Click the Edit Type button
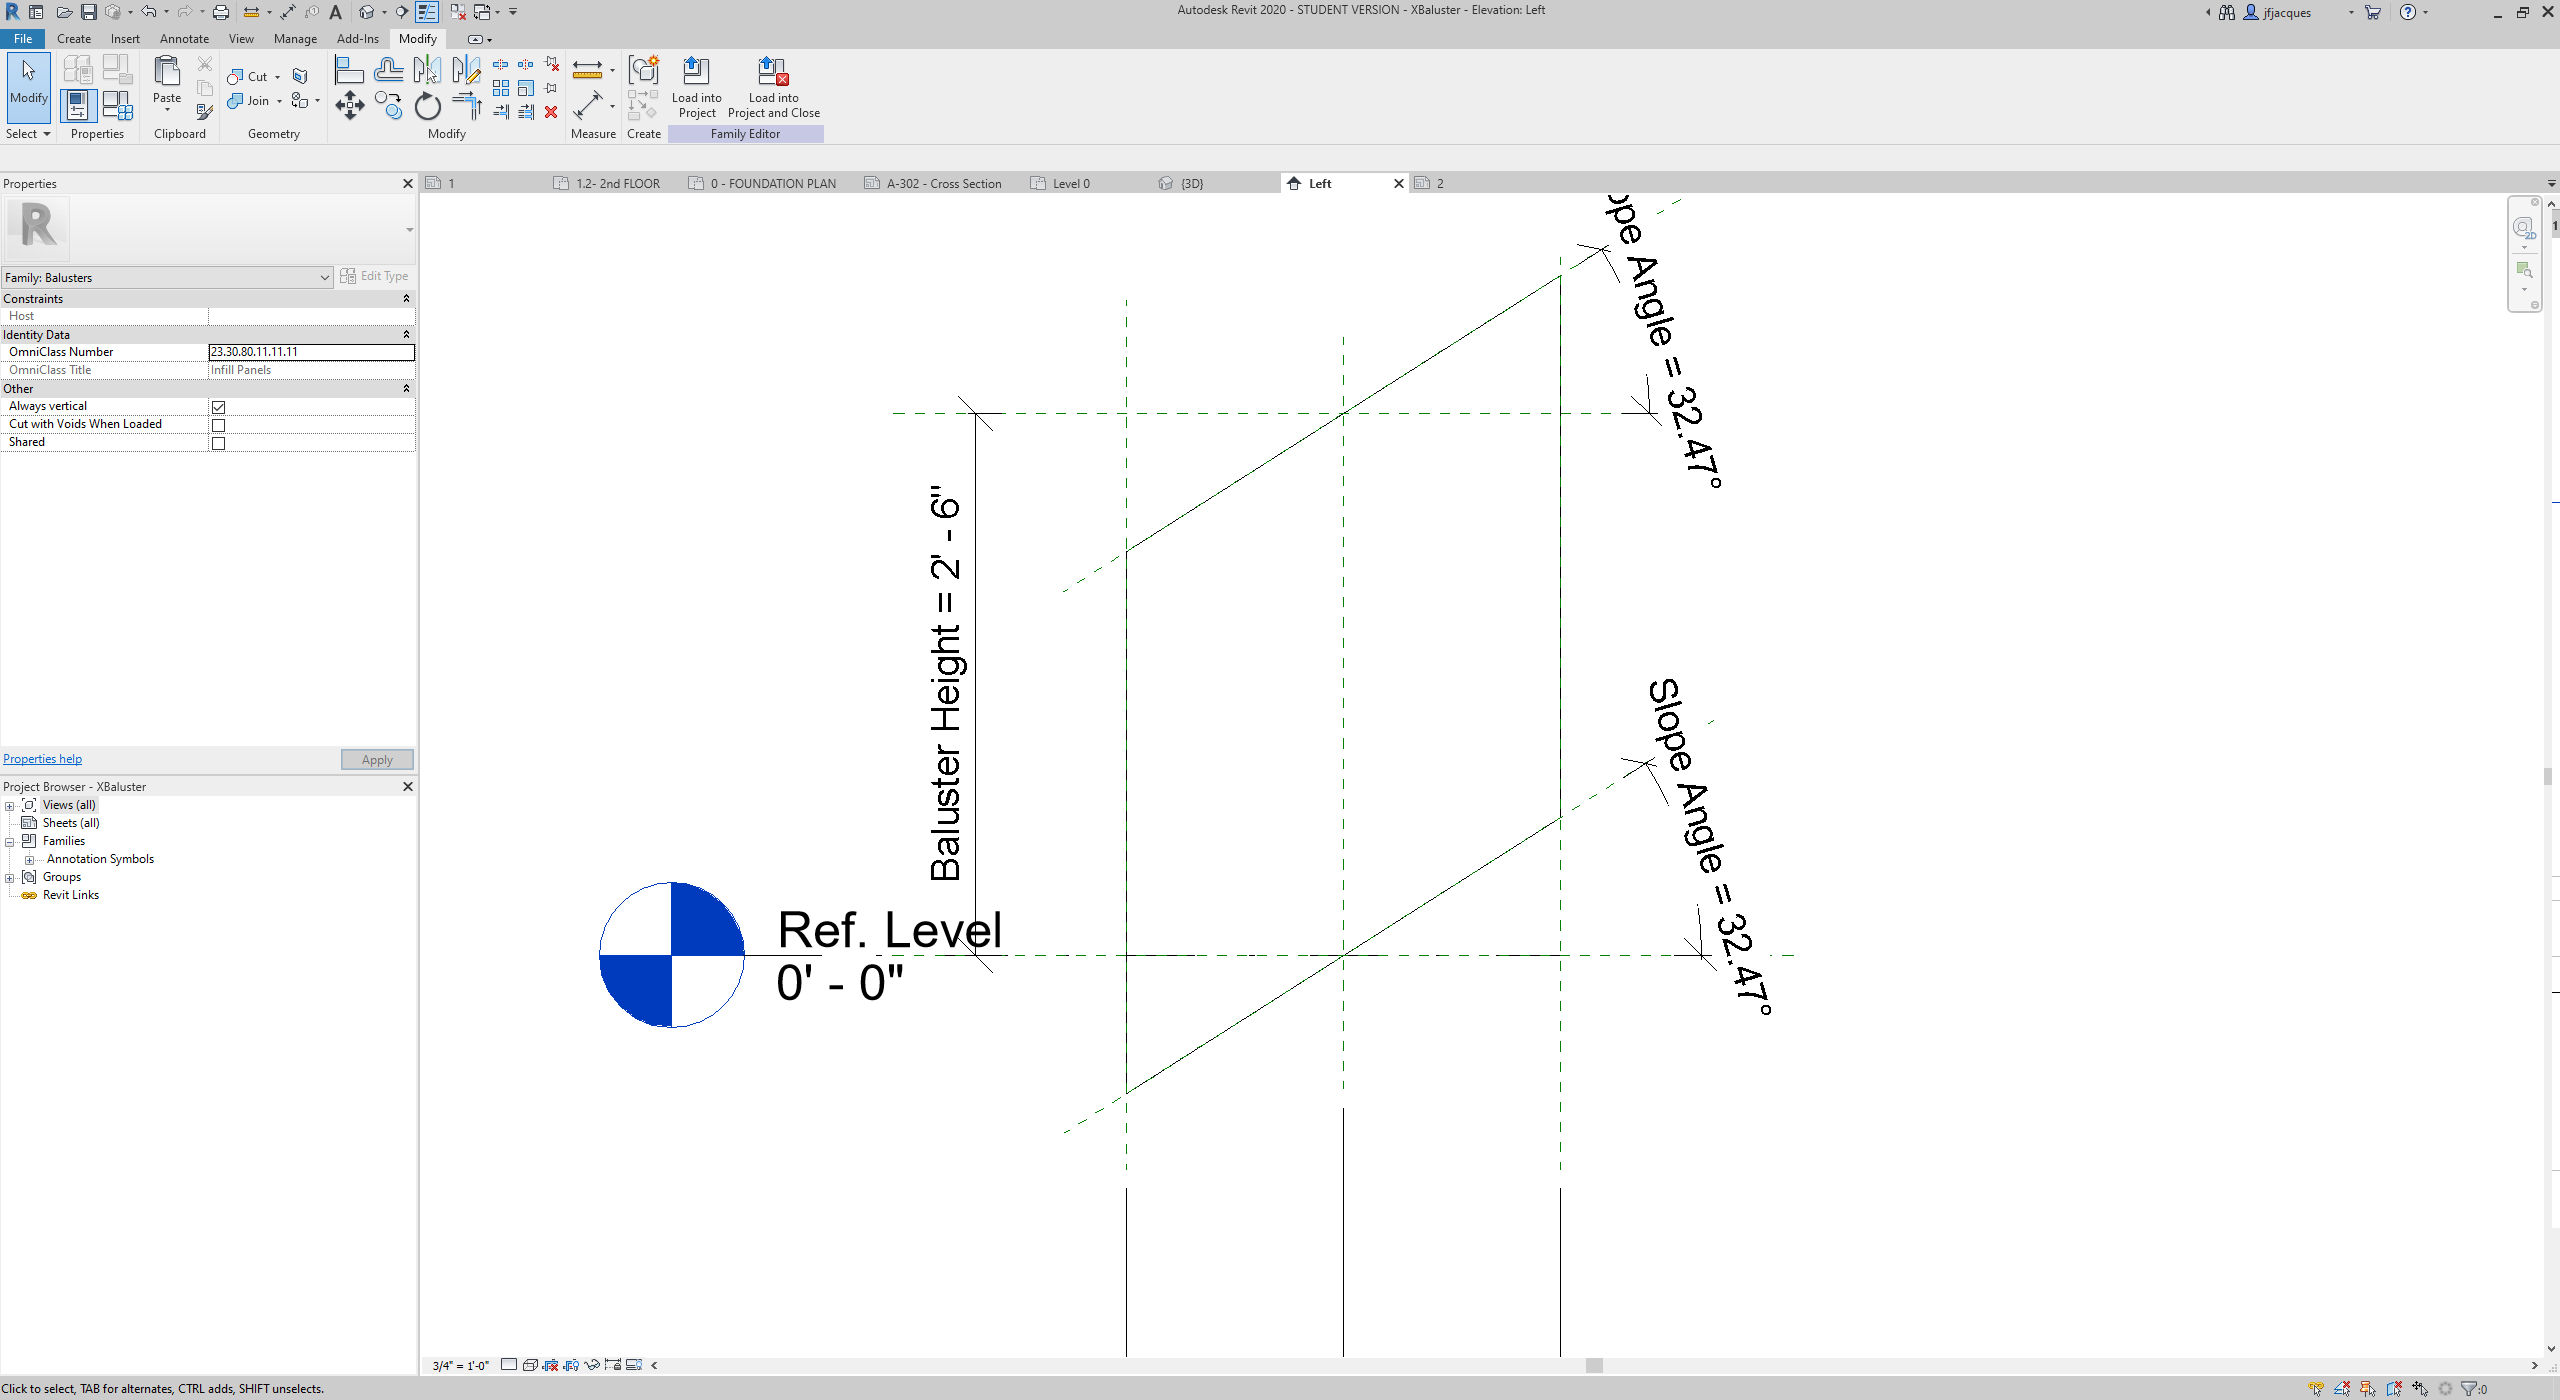The width and height of the screenshot is (2560, 1400). point(375,276)
